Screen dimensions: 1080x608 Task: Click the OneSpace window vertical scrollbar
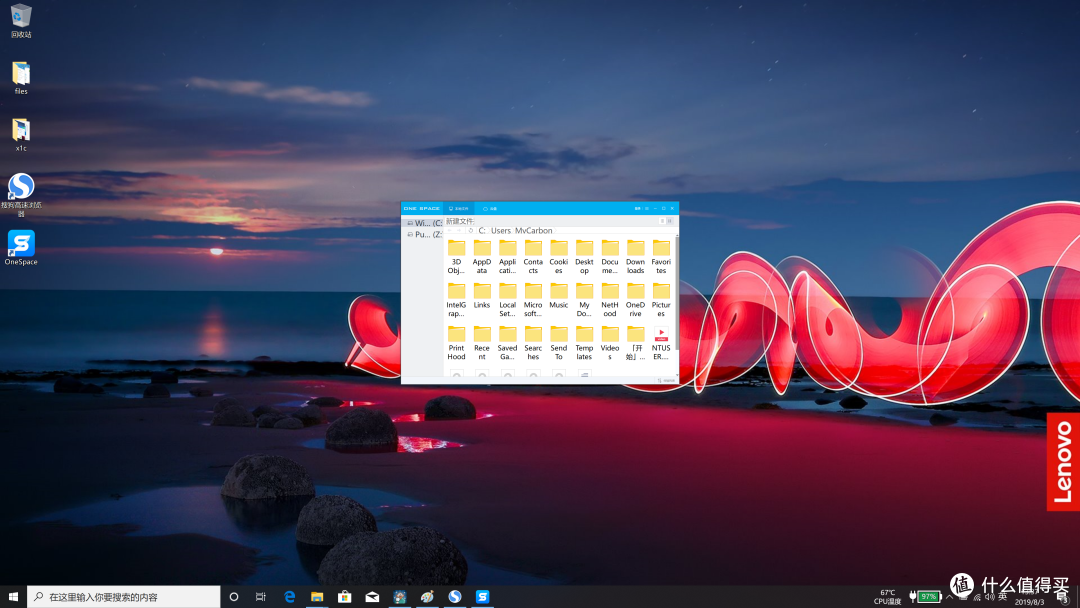click(x=677, y=293)
